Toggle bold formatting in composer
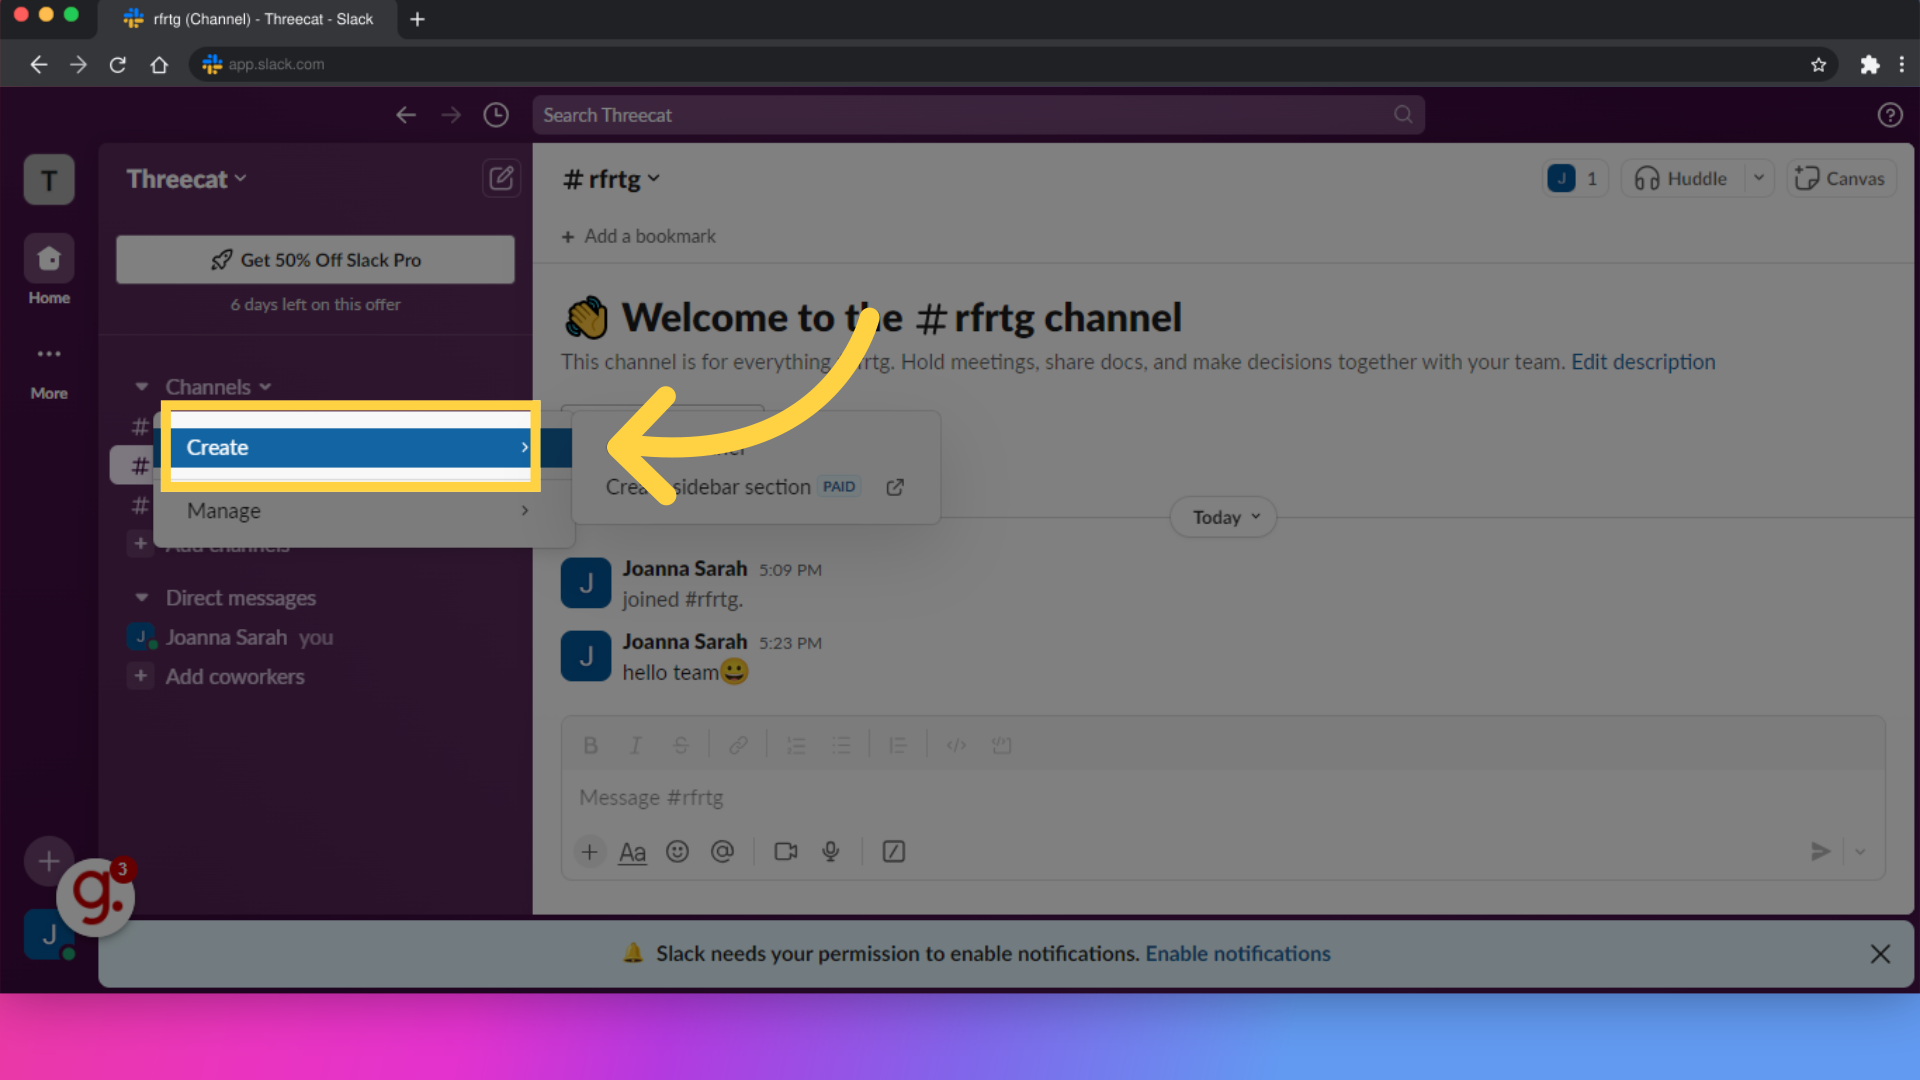 click(590, 745)
